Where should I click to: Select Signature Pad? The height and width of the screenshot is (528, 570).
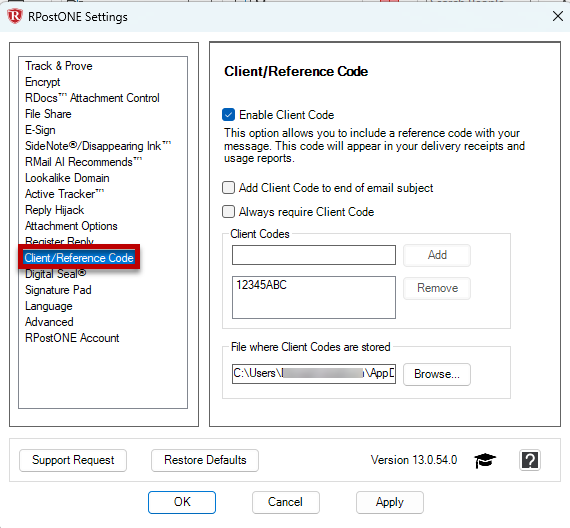[x=58, y=290]
